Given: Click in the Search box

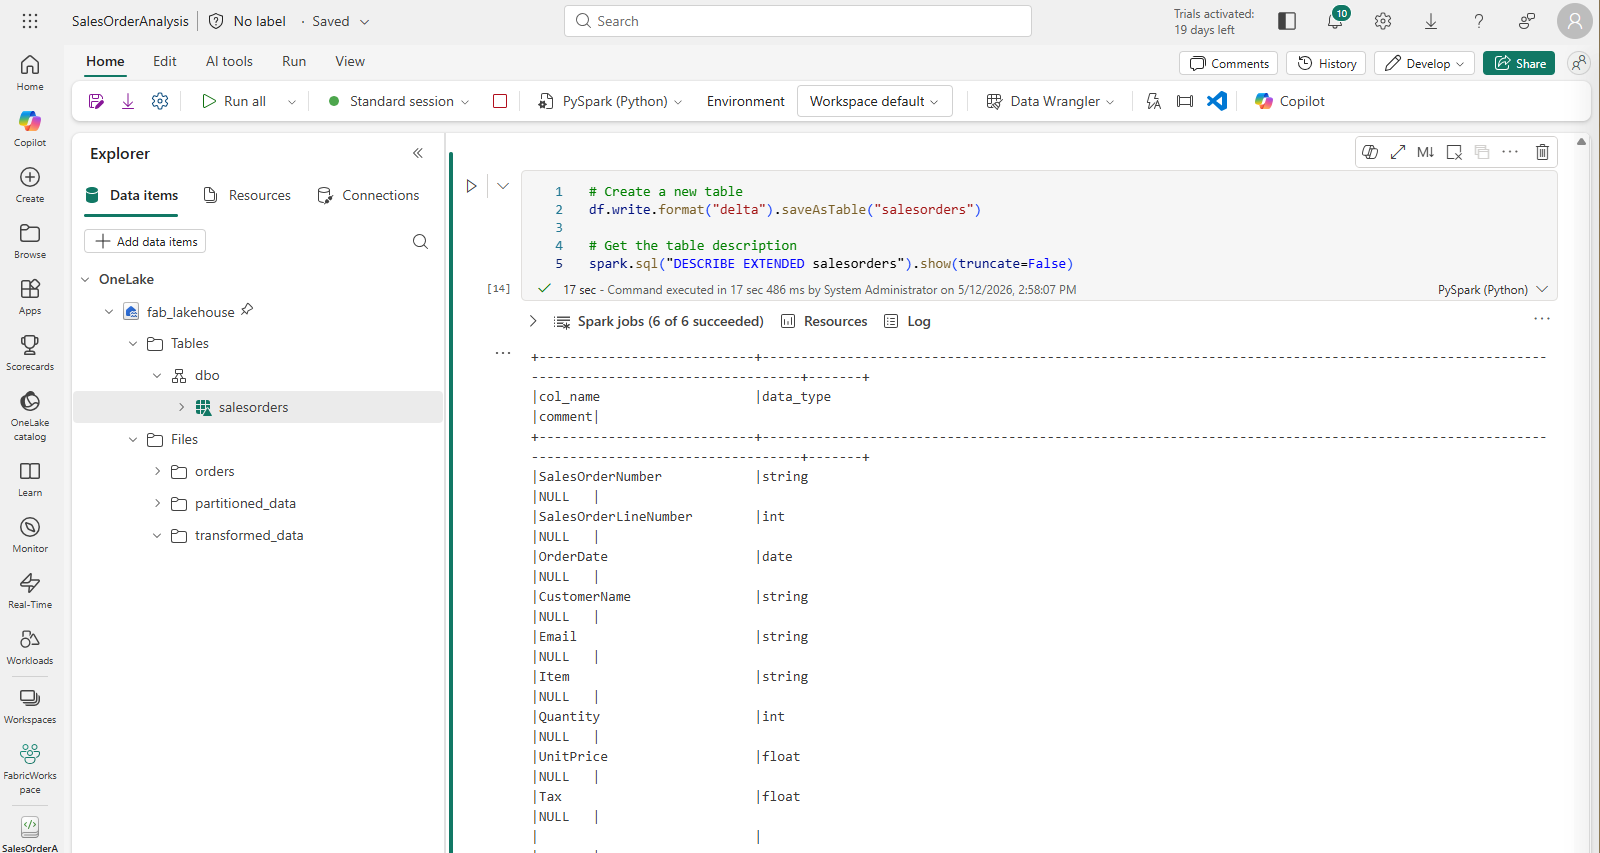Looking at the screenshot, I should [x=798, y=21].
